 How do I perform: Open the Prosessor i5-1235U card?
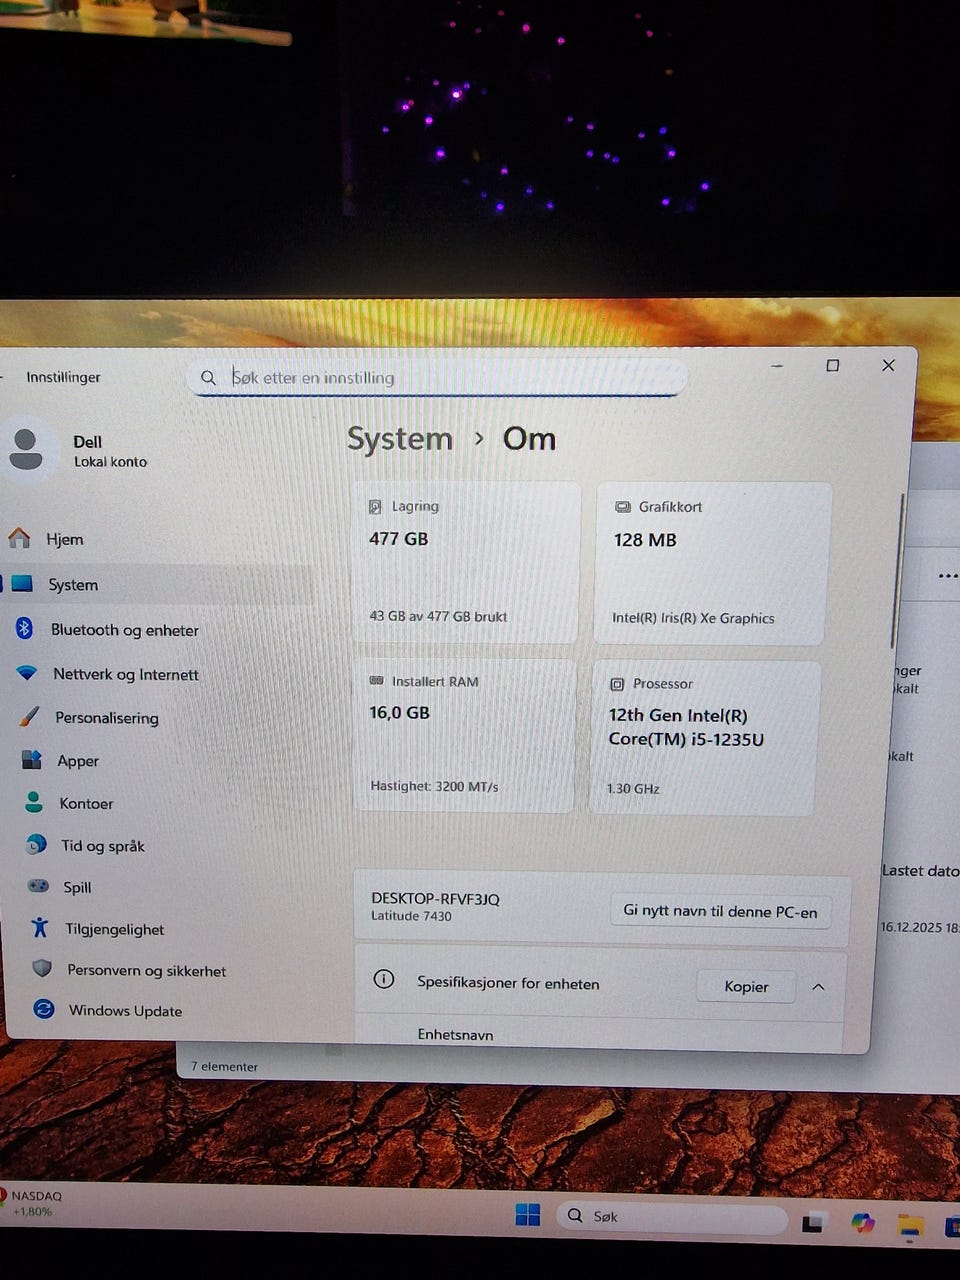pos(705,738)
